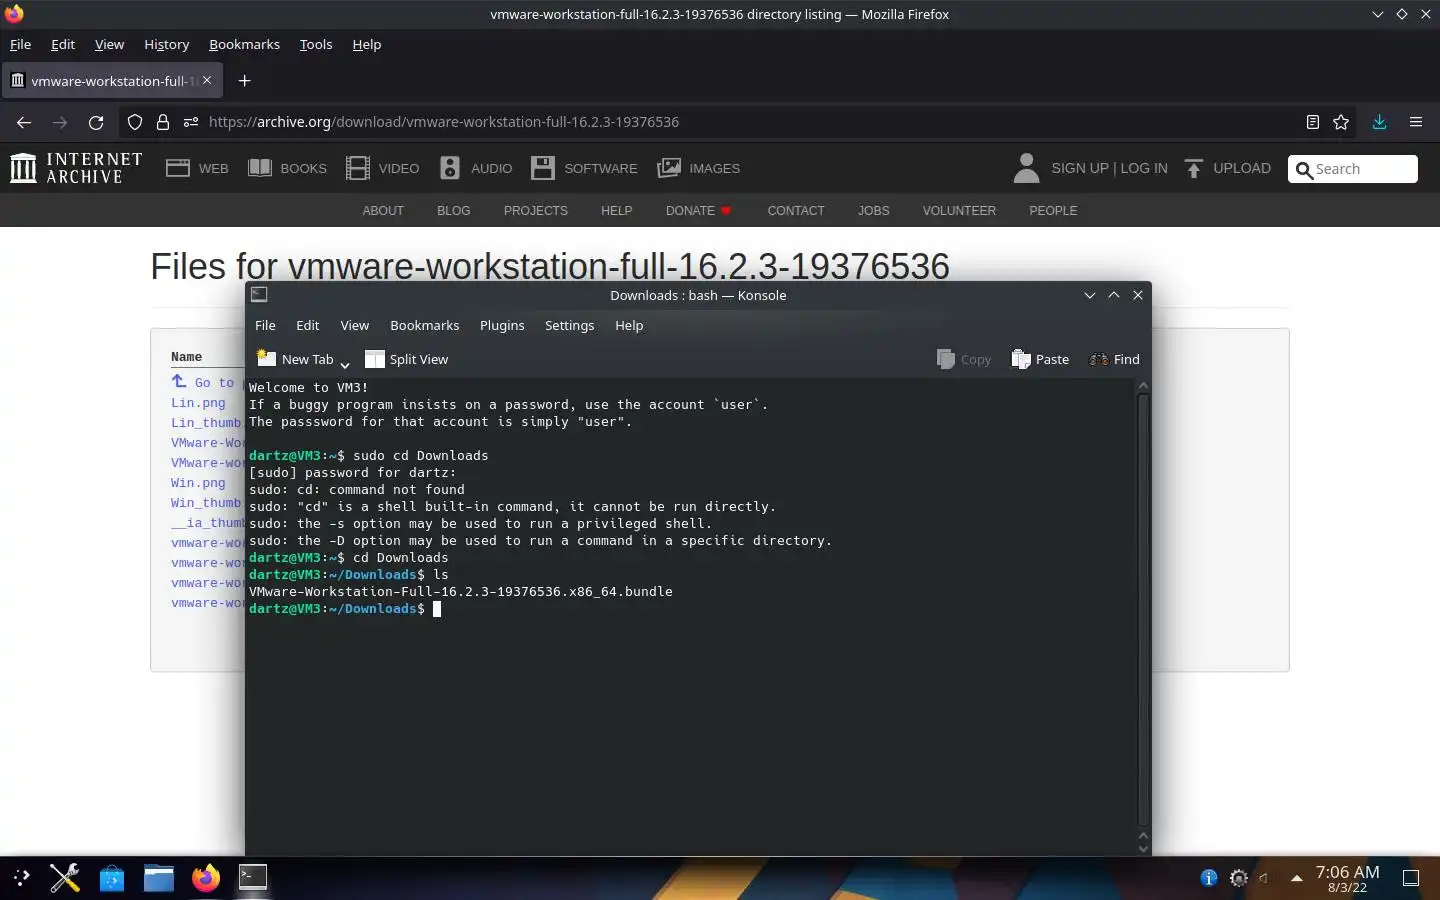Click the Firefox forward arrow

pyautogui.click(x=60, y=122)
